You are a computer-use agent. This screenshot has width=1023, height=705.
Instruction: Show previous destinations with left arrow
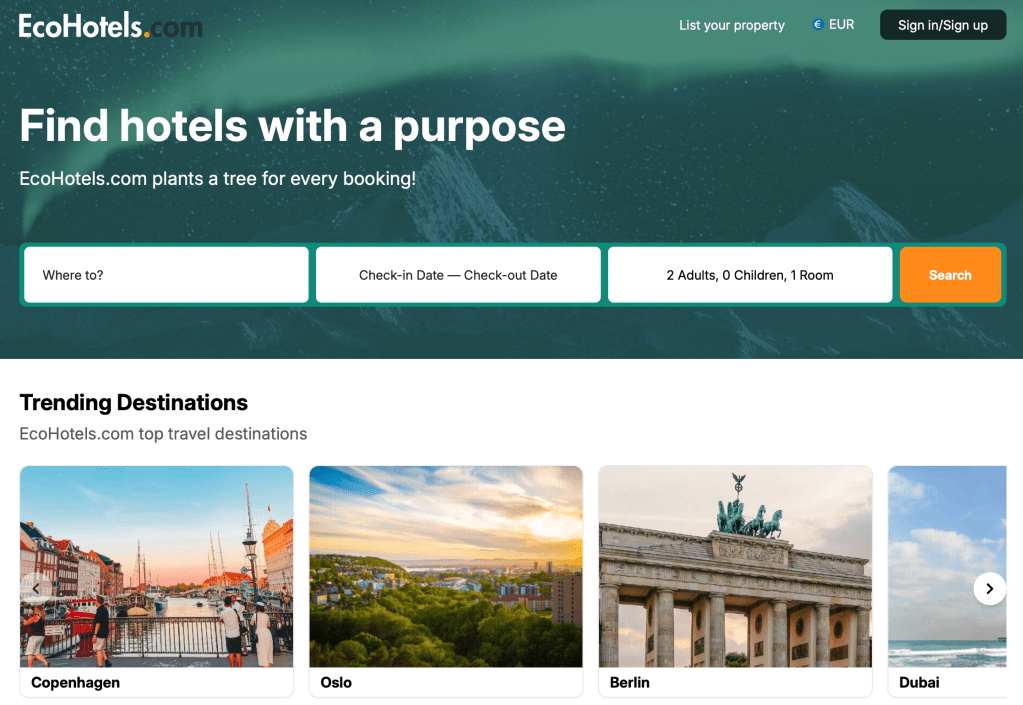(37, 589)
